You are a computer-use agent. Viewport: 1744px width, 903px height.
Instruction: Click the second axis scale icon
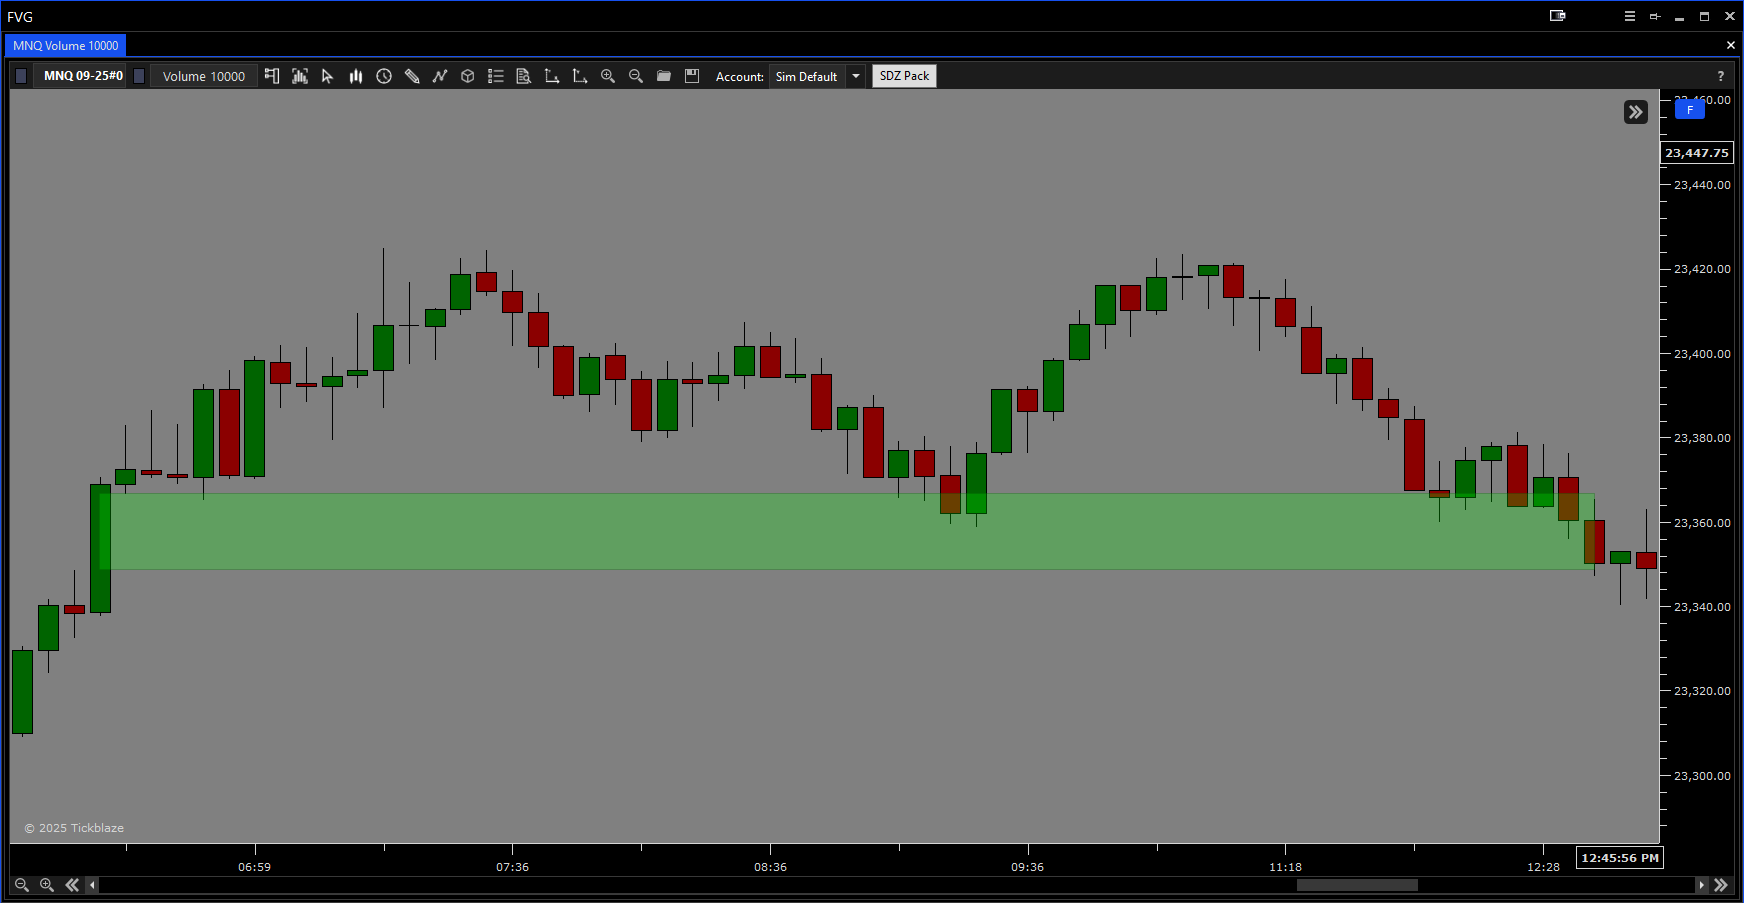click(x=580, y=76)
